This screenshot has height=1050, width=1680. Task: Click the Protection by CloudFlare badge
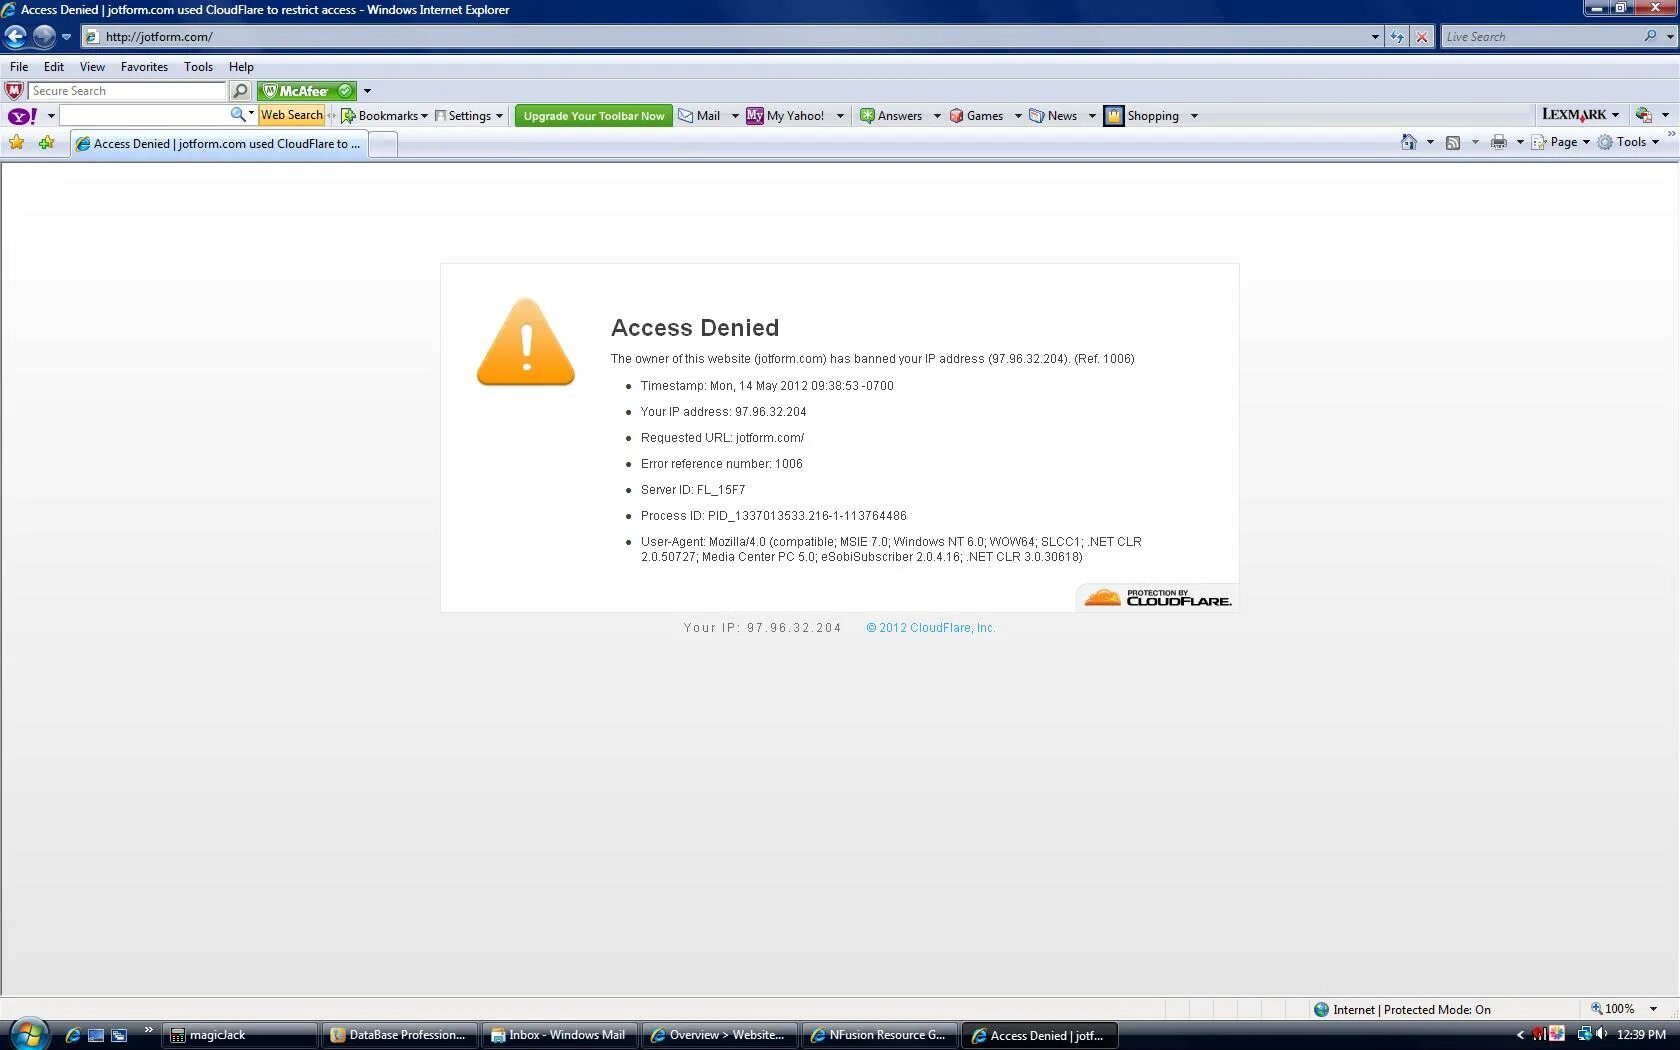click(x=1158, y=597)
